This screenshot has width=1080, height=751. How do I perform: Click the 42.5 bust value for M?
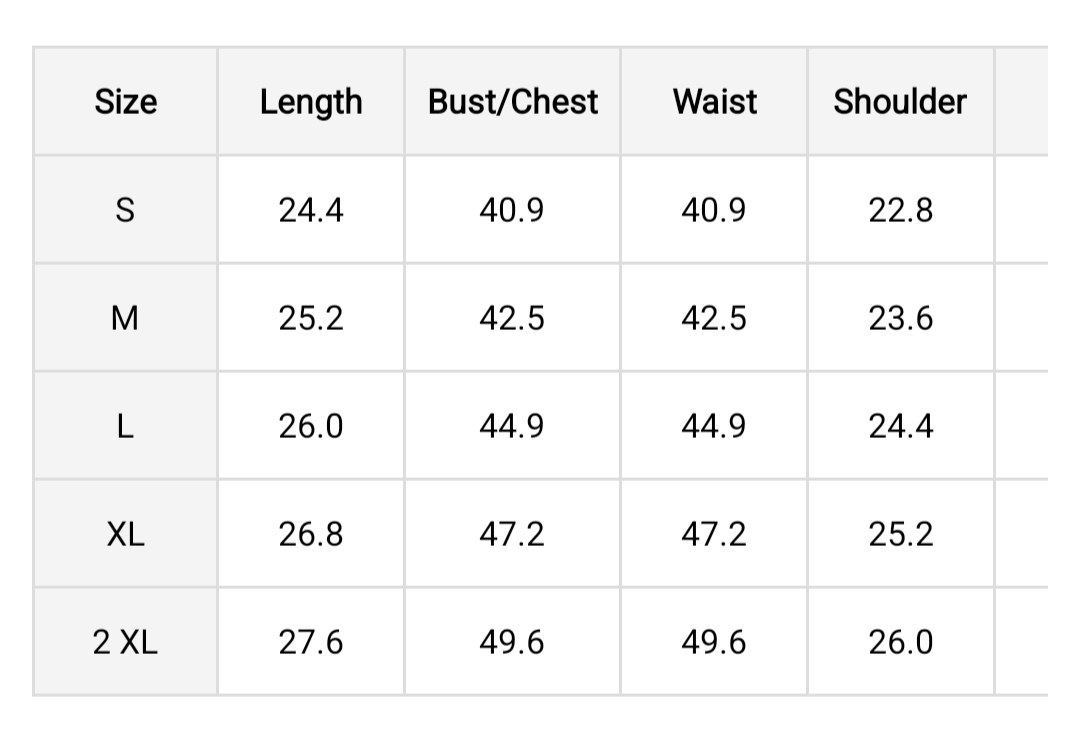point(512,318)
